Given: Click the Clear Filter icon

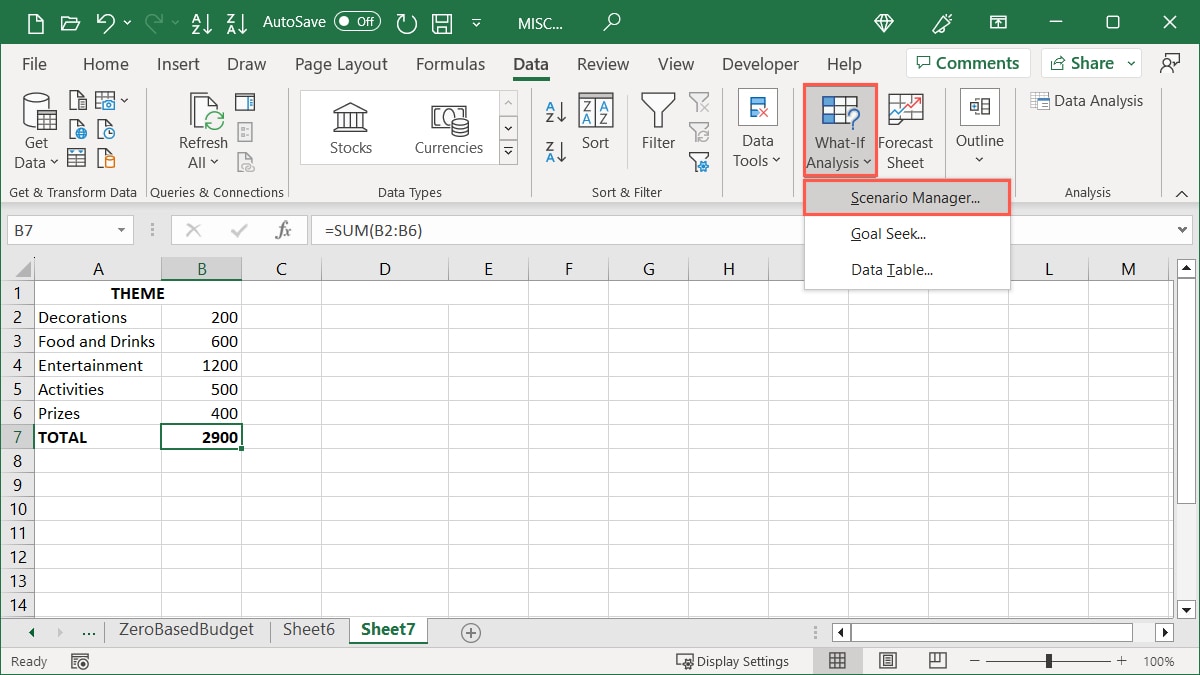Looking at the screenshot, I should coord(699,101).
